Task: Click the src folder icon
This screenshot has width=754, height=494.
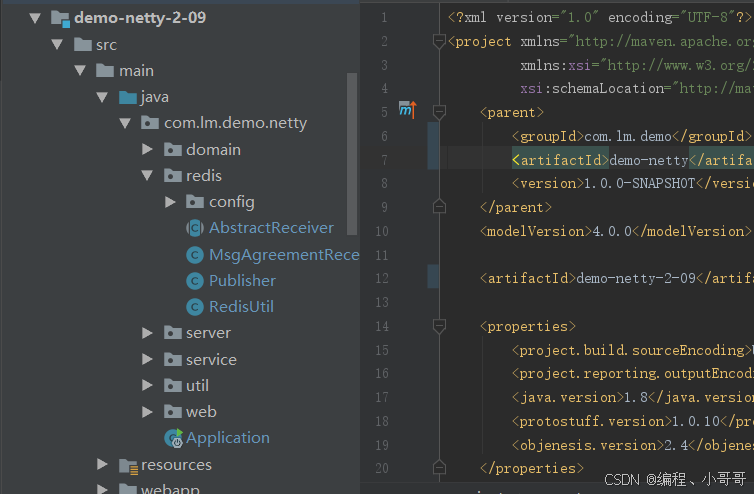Action: tap(83, 45)
